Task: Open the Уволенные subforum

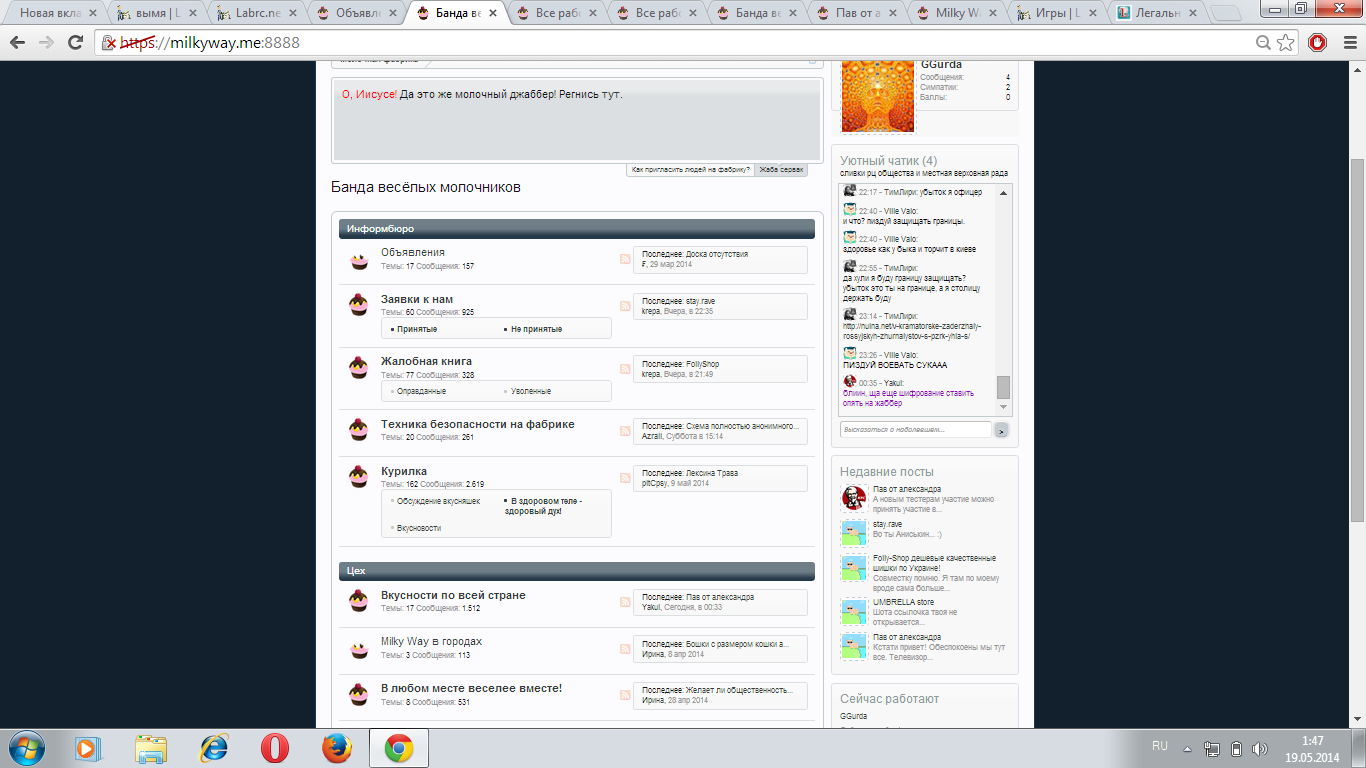Action: (x=530, y=391)
